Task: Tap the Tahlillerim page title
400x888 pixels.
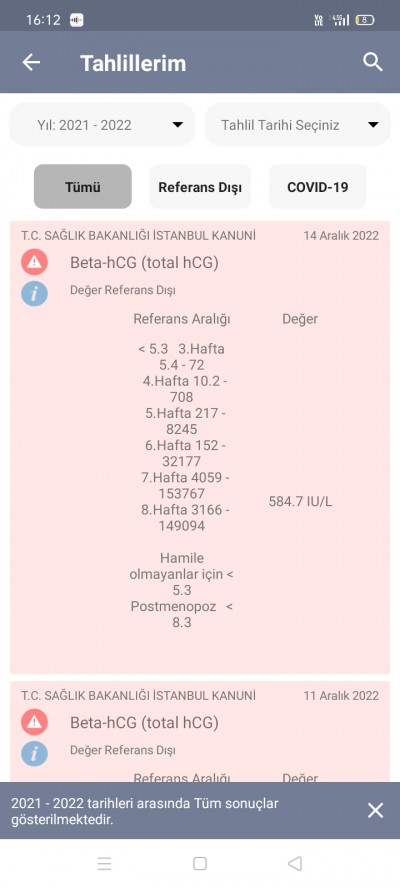Action: pos(133,63)
